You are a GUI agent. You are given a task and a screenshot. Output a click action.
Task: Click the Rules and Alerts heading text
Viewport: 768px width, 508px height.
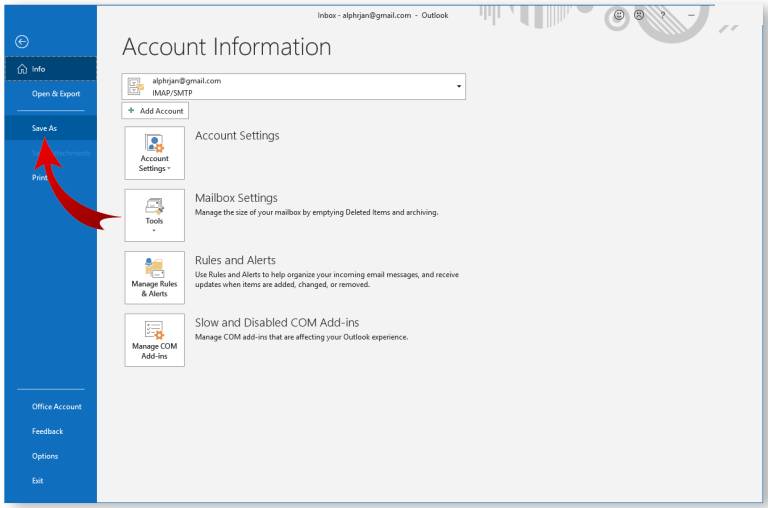click(235, 260)
